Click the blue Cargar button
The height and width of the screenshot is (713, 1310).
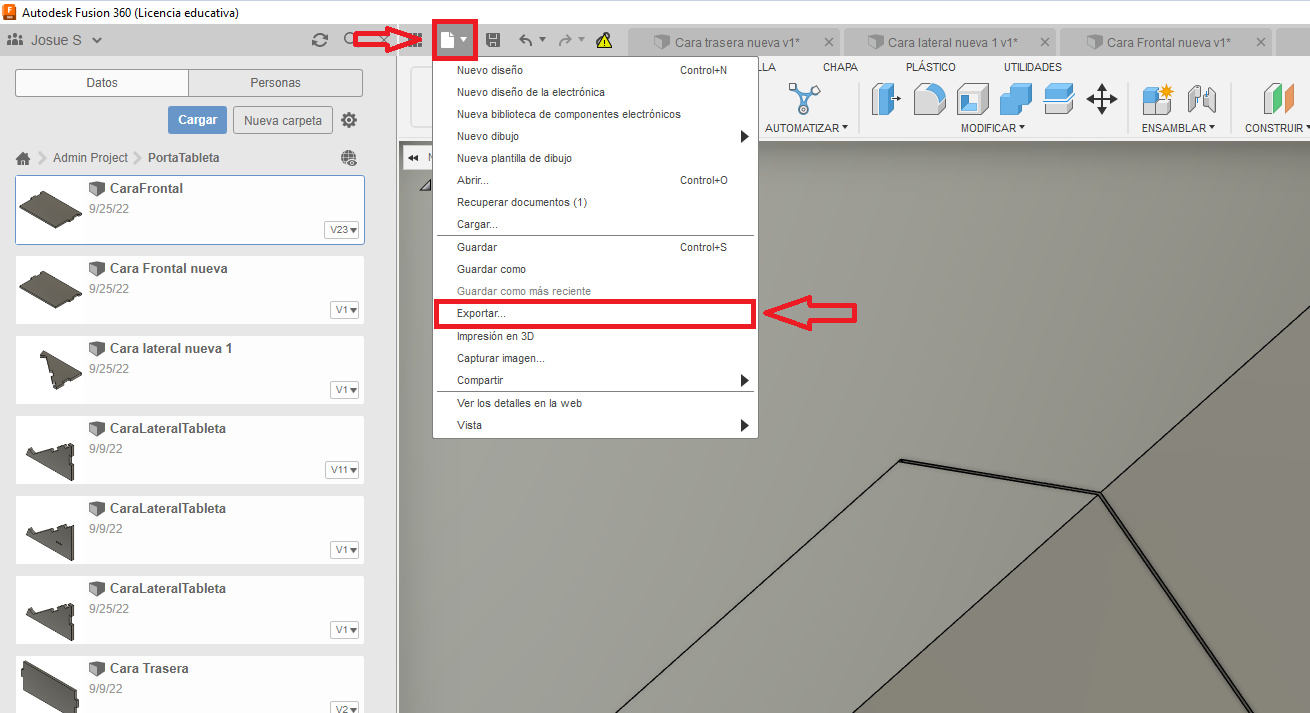pyautogui.click(x=198, y=120)
